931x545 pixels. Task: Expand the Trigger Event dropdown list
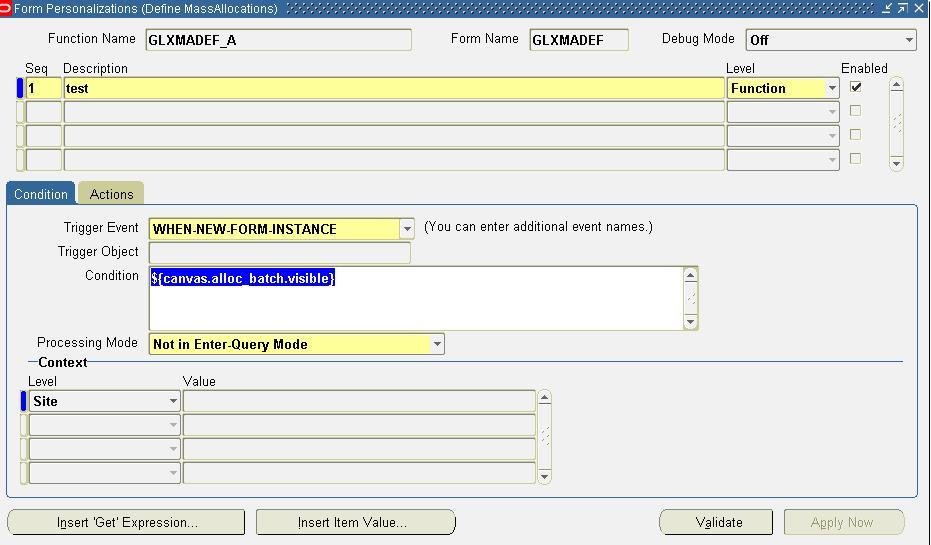coord(407,229)
